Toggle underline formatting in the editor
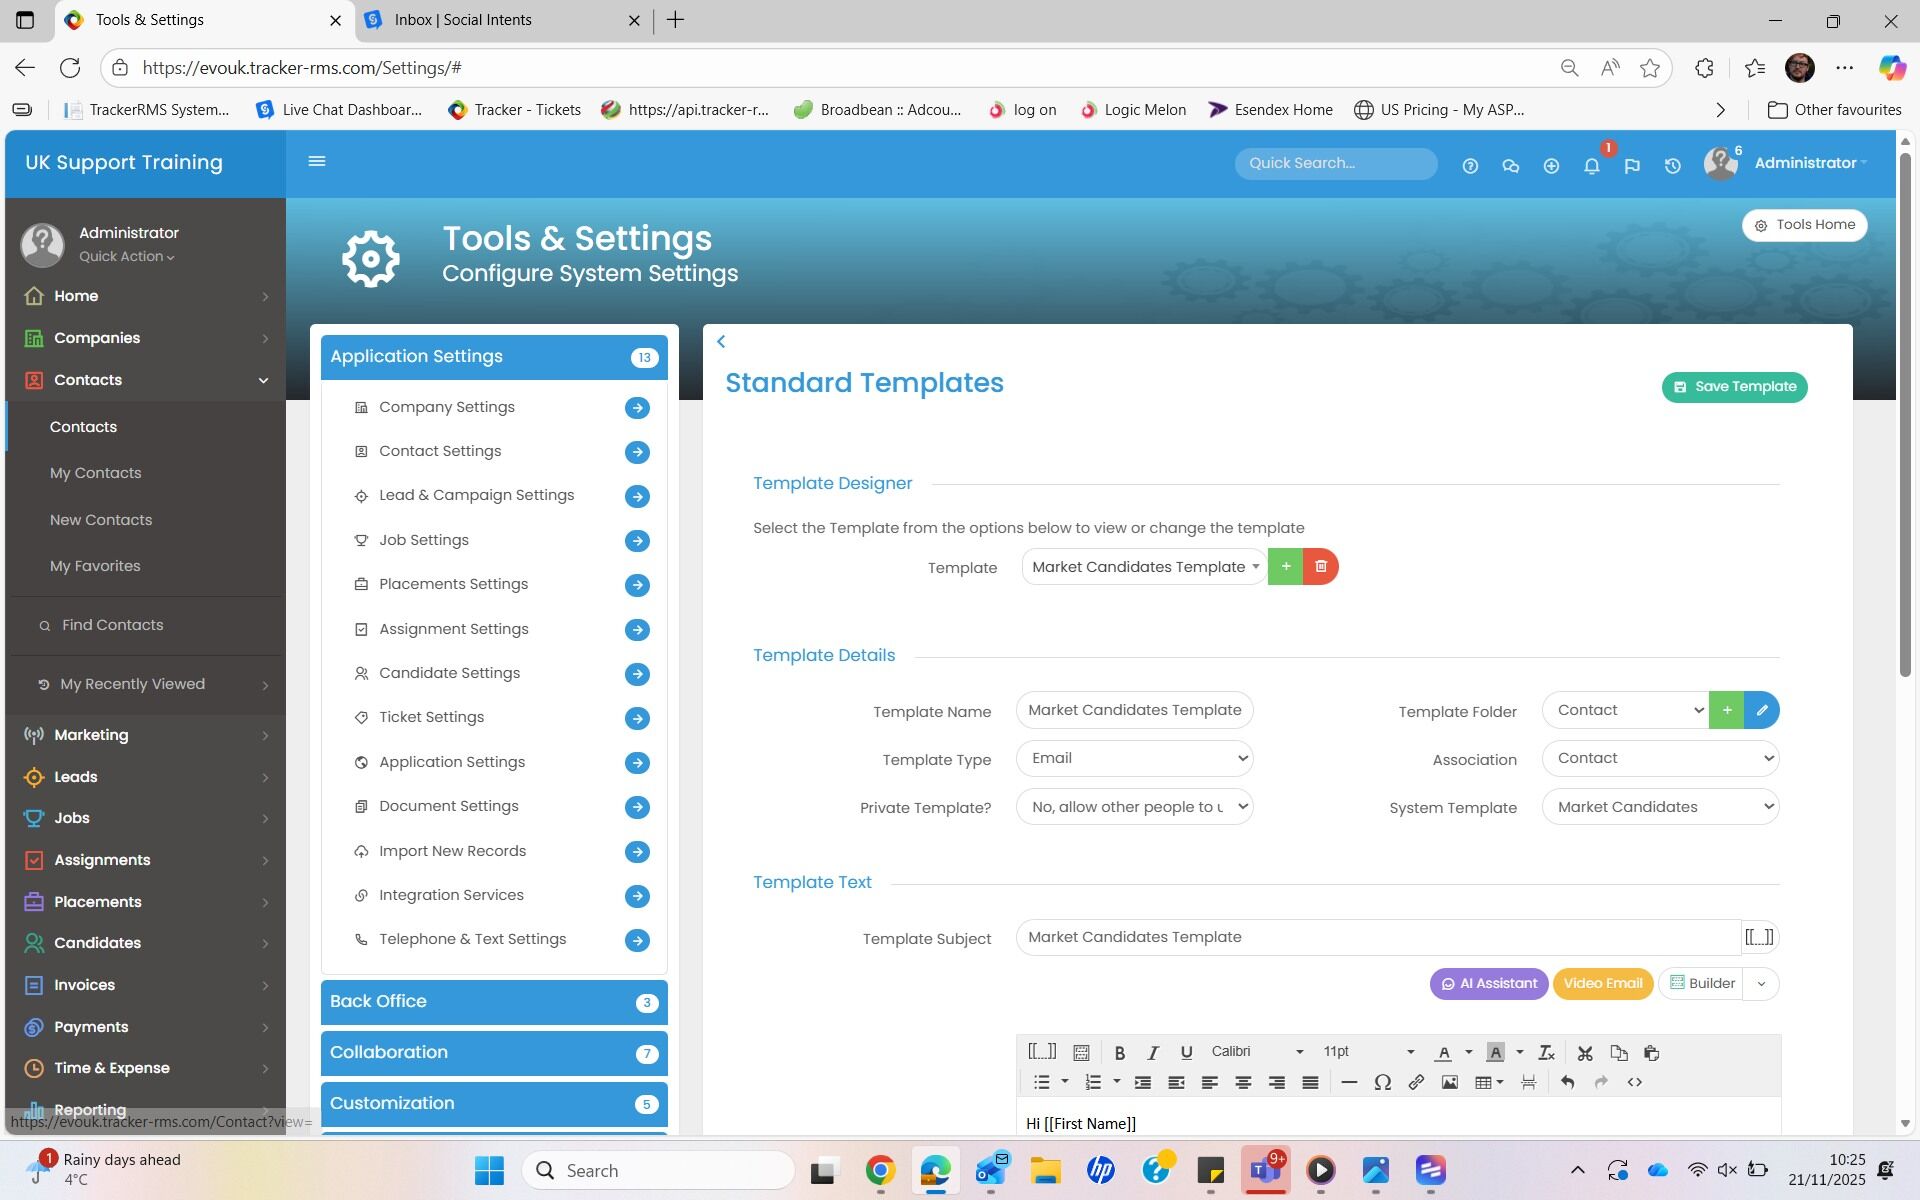Image resolution: width=1920 pixels, height=1200 pixels. (x=1186, y=1053)
